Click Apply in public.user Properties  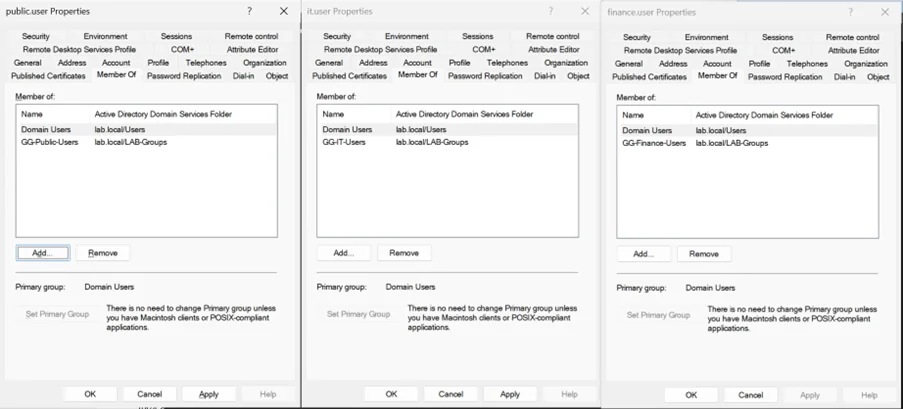pos(208,394)
